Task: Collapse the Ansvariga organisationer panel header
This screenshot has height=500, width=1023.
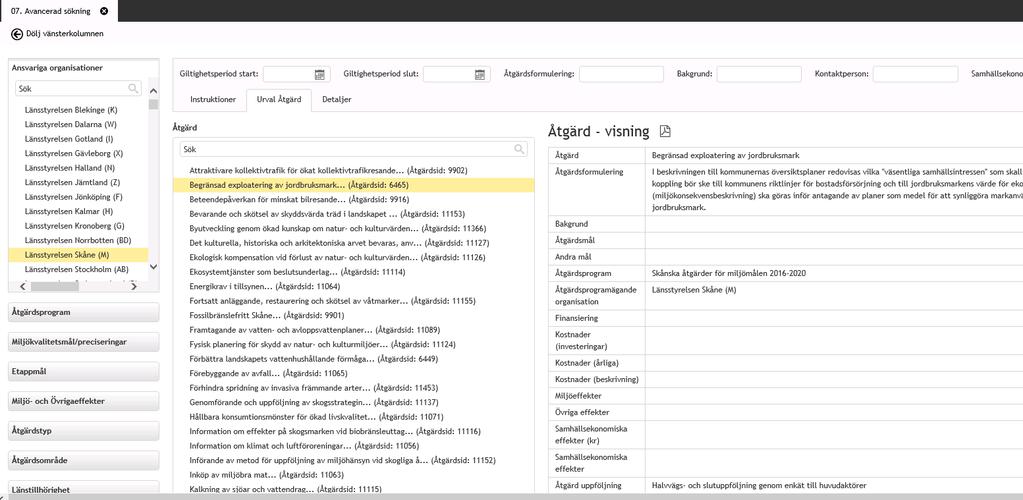Action: (x=84, y=68)
